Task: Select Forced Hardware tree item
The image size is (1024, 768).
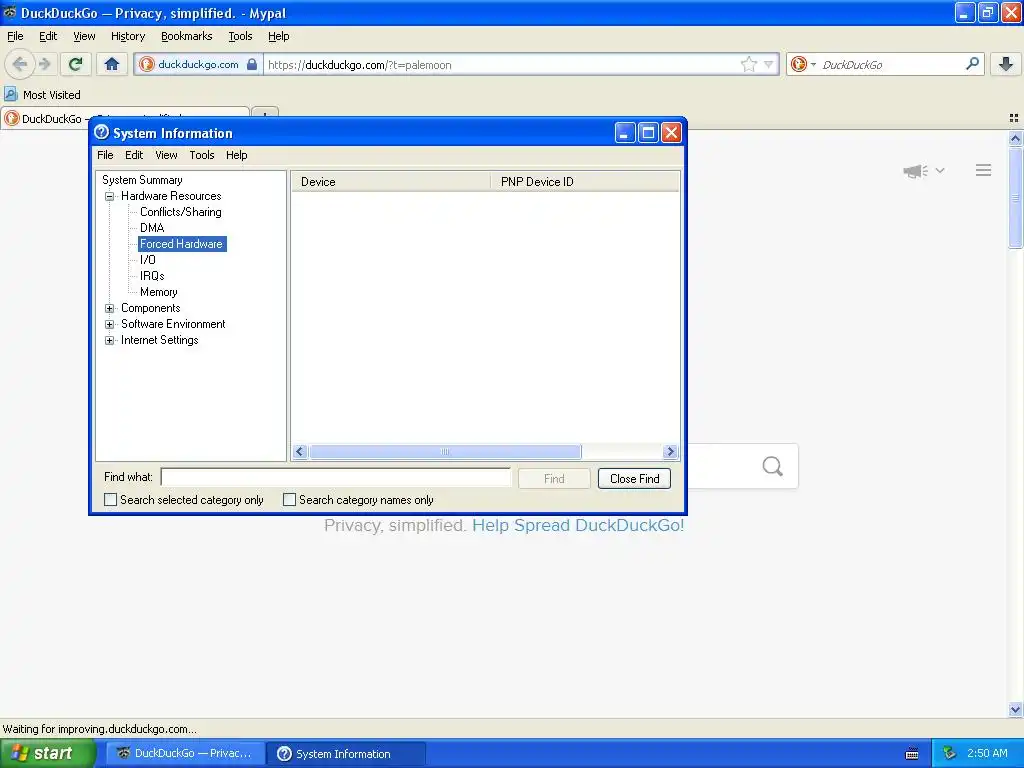Action: coord(182,244)
